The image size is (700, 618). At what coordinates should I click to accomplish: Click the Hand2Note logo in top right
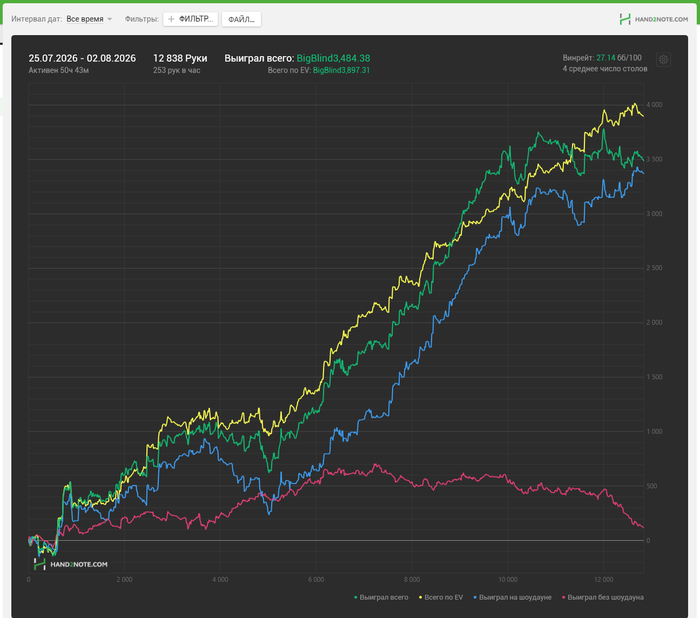click(x=654, y=19)
